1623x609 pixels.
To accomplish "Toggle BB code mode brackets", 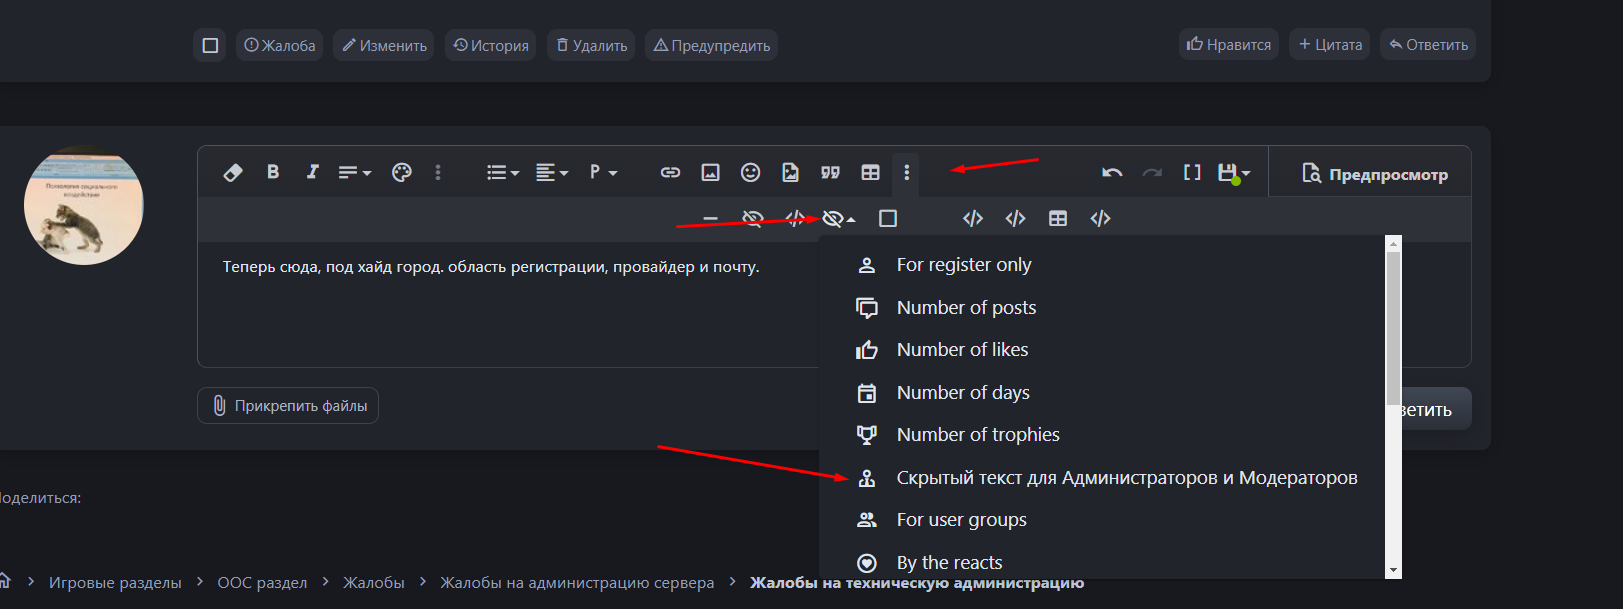I will 1192,172.
